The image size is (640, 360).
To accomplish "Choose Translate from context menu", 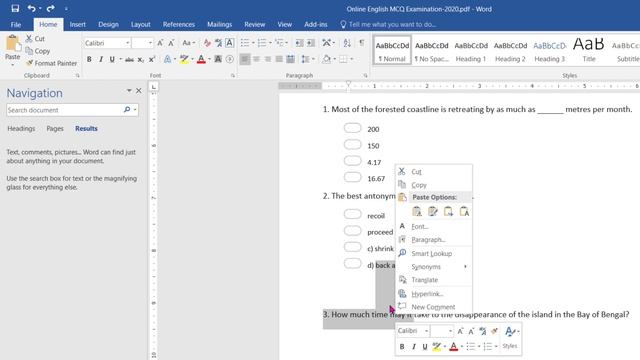I will tap(434, 280).
